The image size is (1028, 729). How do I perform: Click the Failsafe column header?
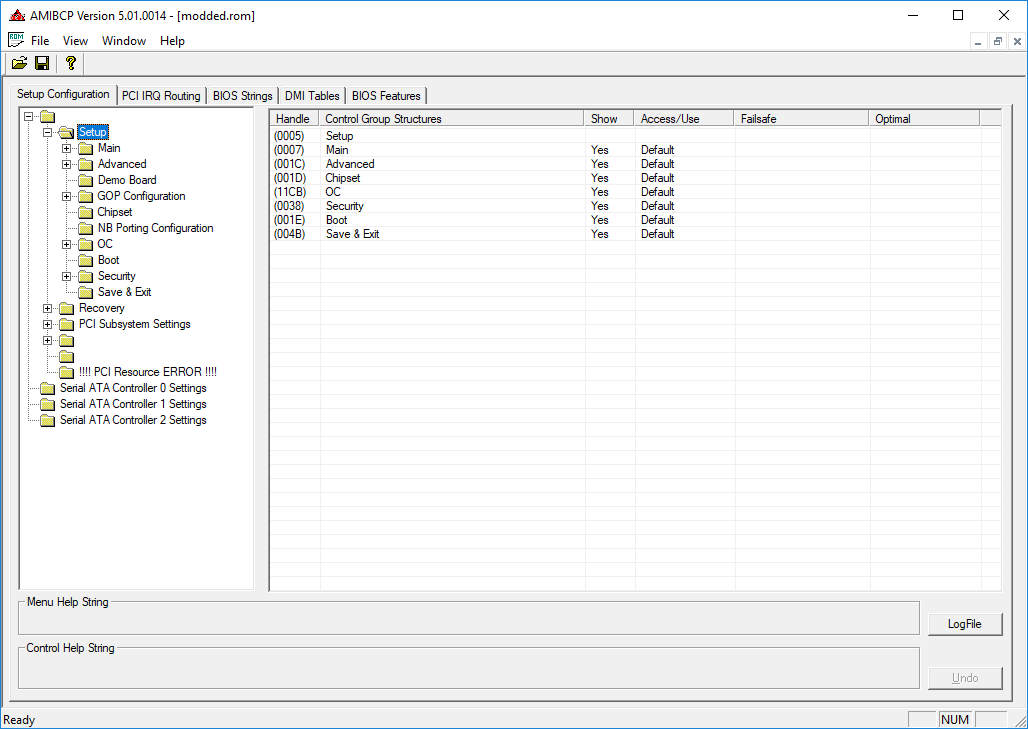click(801, 119)
